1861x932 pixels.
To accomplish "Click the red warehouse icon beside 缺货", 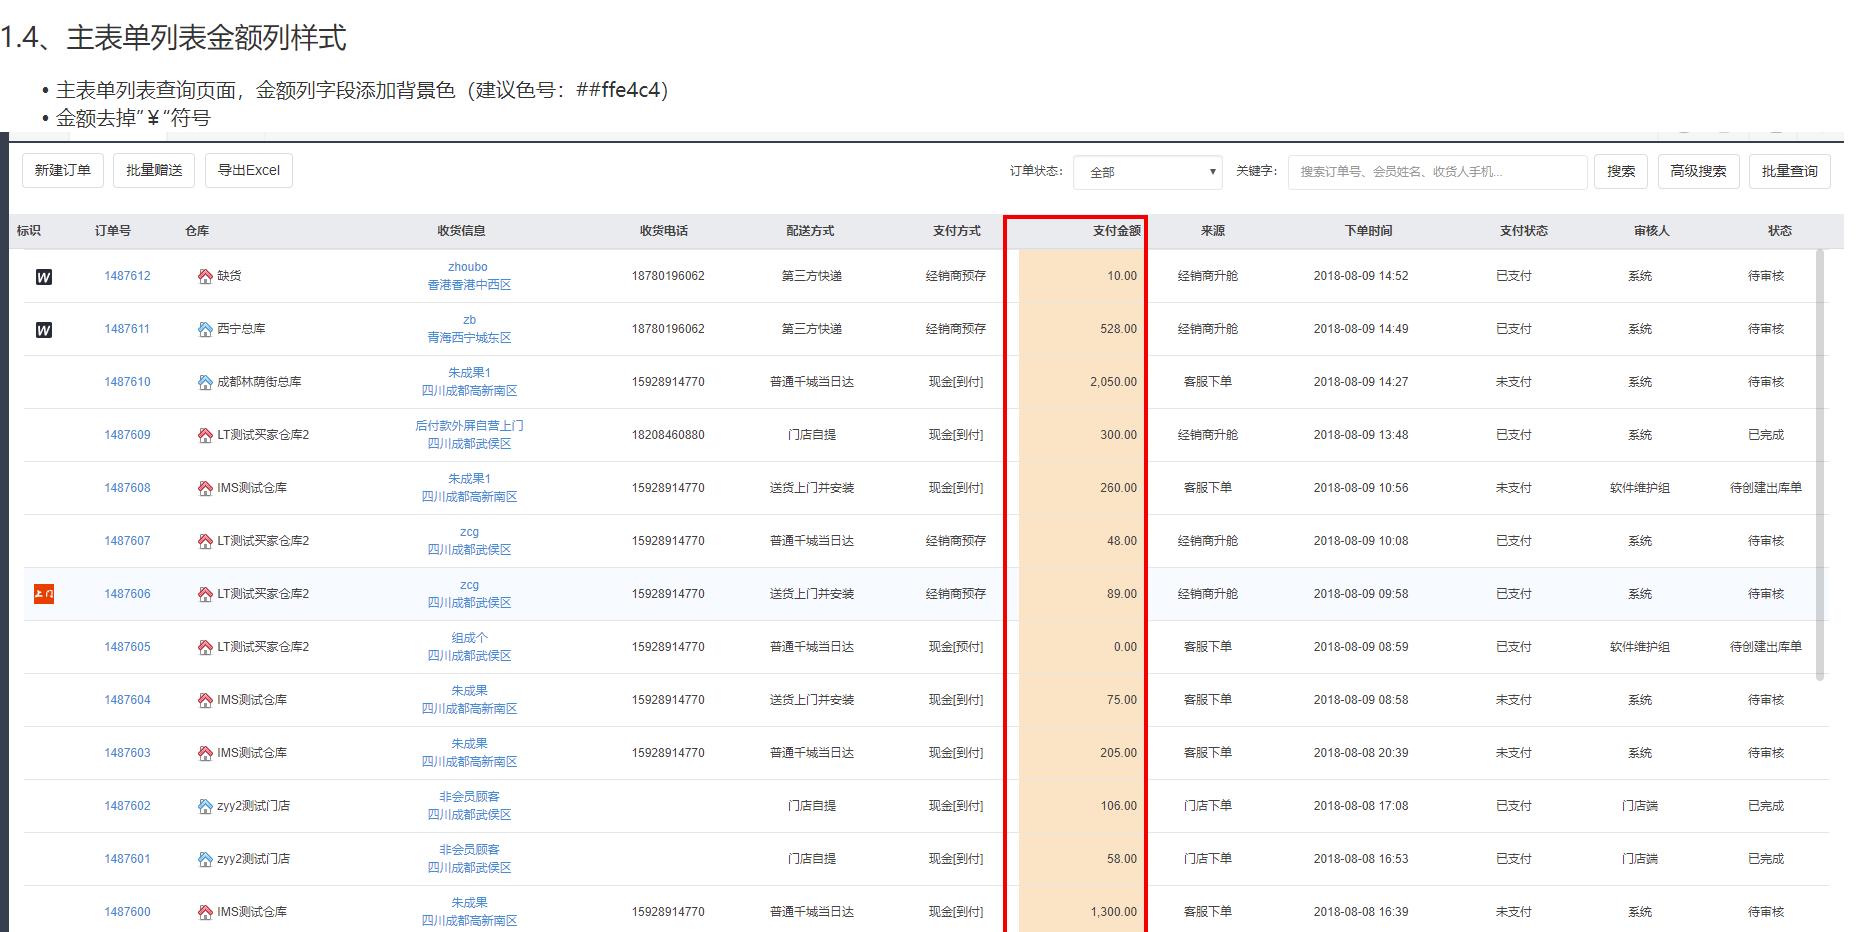I will coord(205,276).
